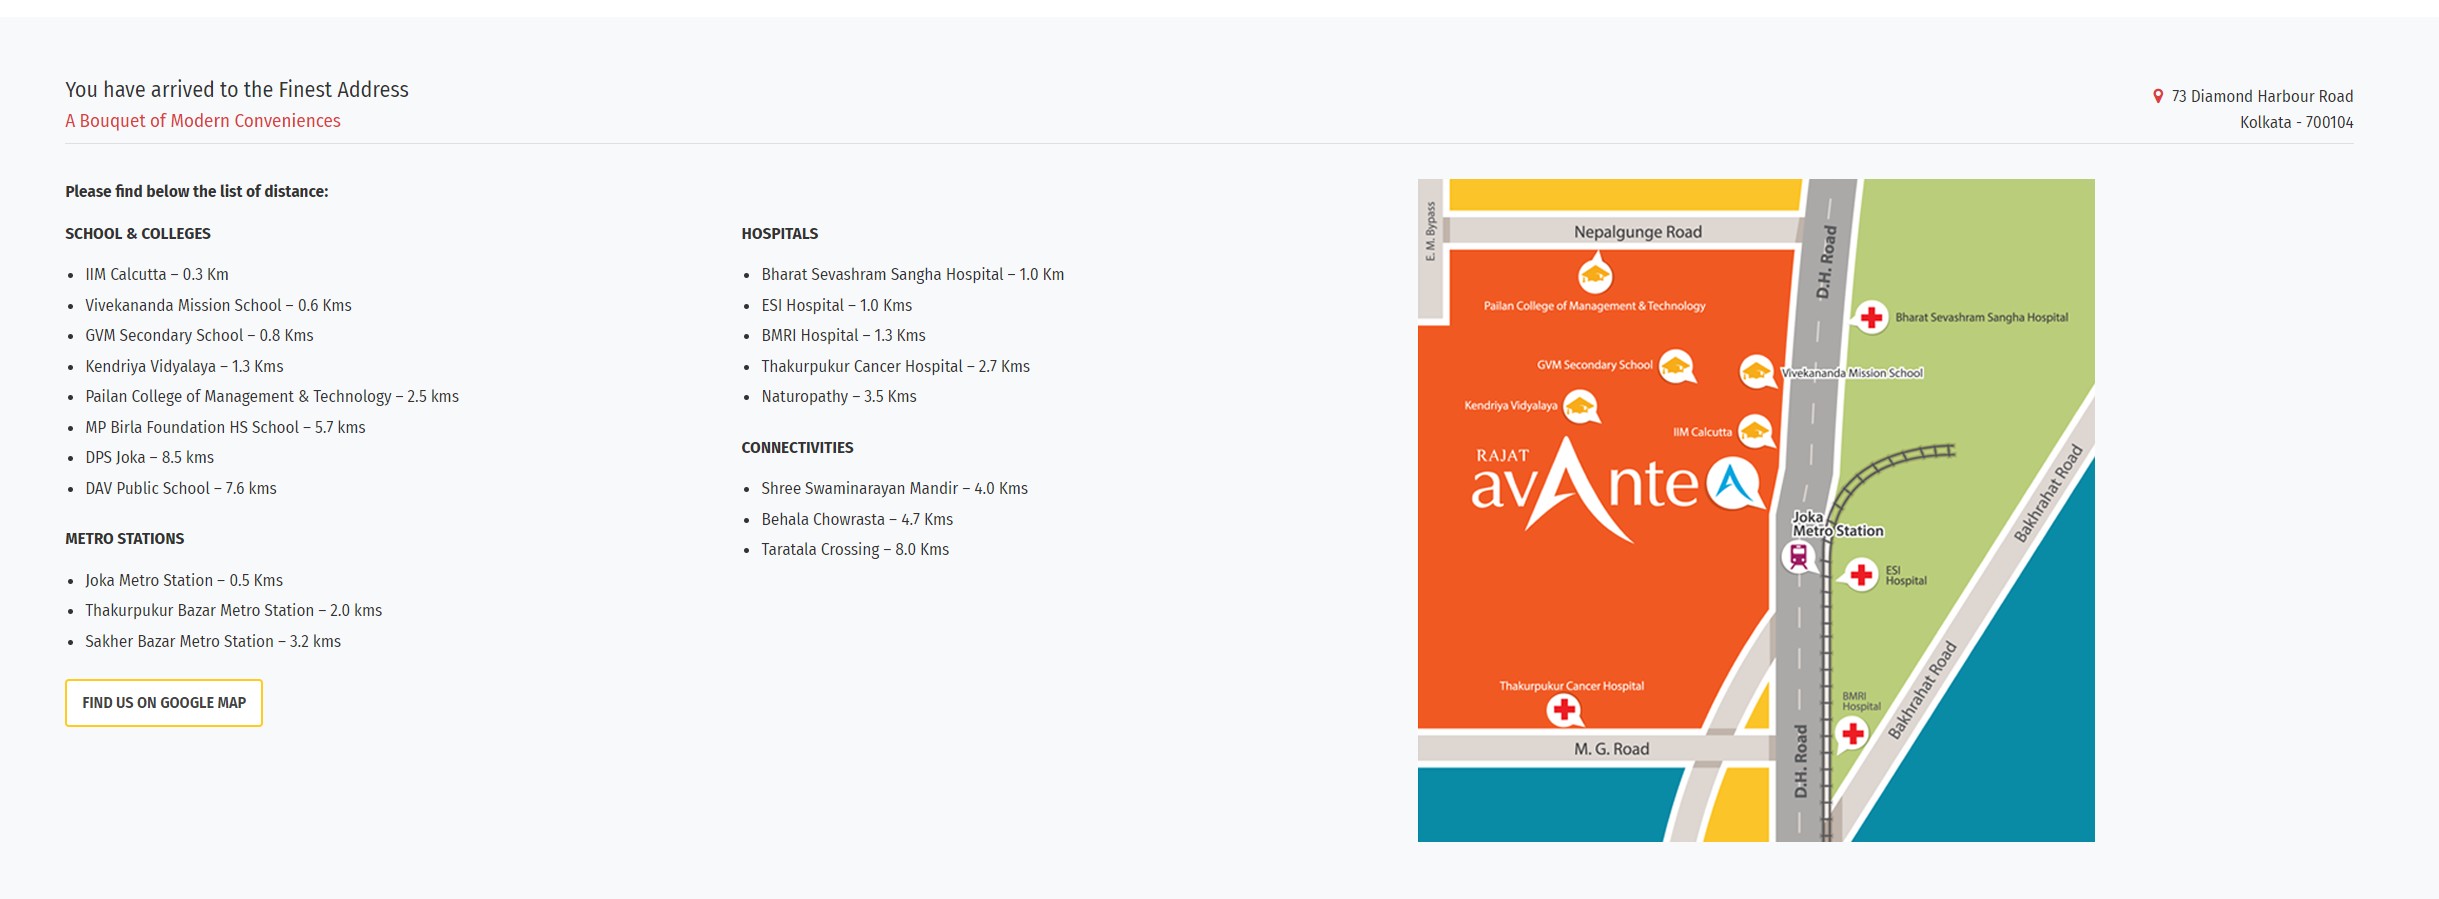
Task: Click 'Shree Swaminarayan Mandir – 4.0 Kms' item
Action: tap(894, 488)
